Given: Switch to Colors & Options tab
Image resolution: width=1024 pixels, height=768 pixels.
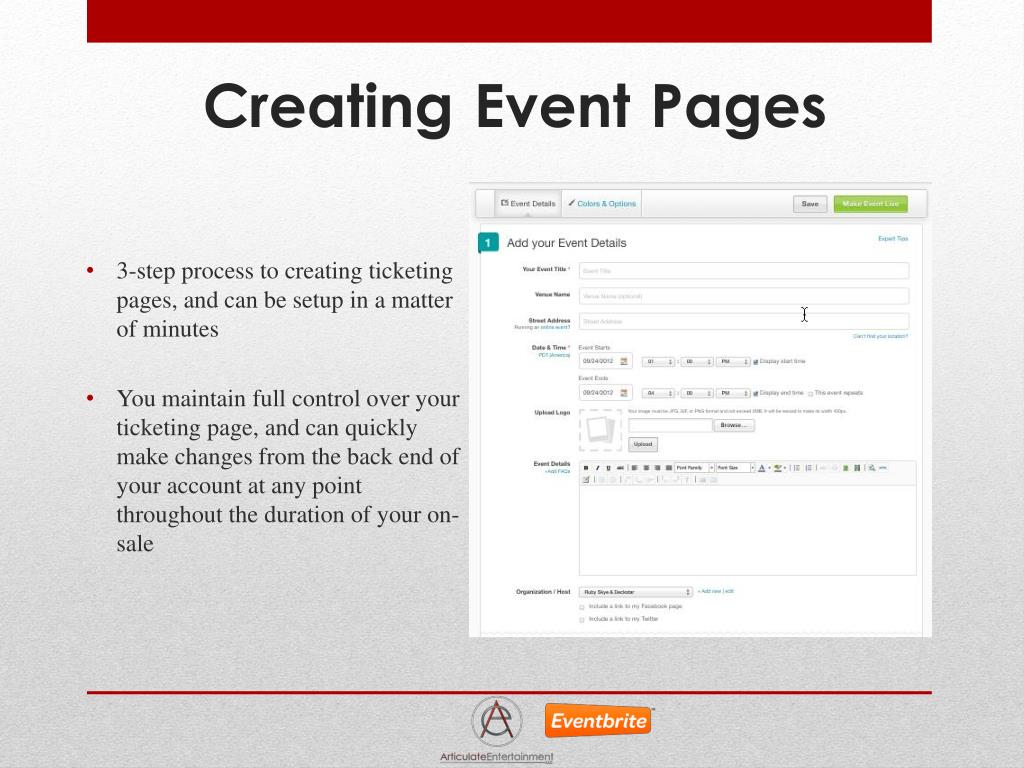Looking at the screenshot, I should tap(602, 204).
